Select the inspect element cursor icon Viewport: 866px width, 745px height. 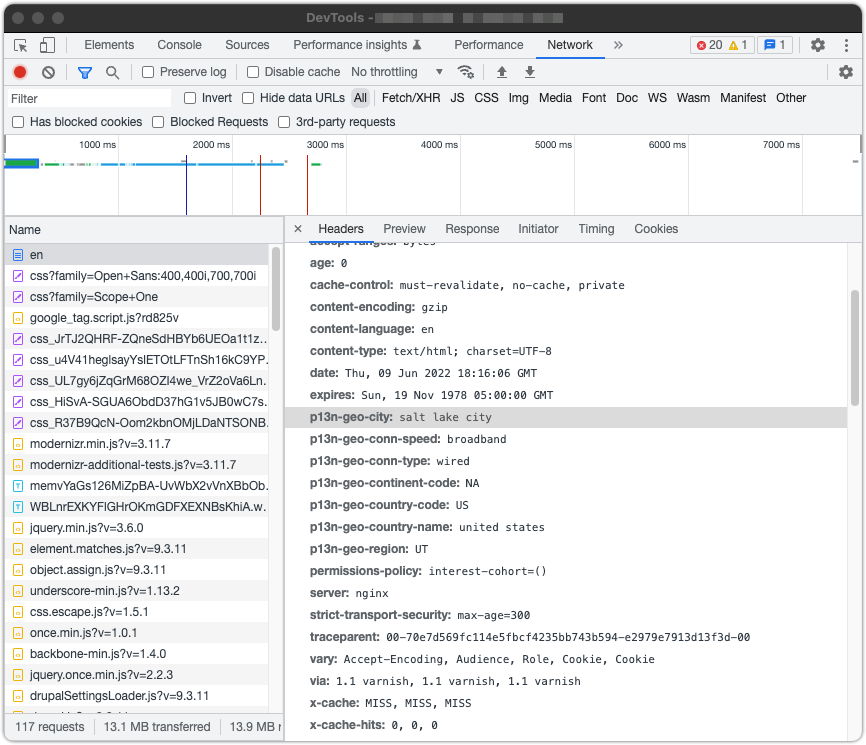pyautogui.click(x=18, y=45)
